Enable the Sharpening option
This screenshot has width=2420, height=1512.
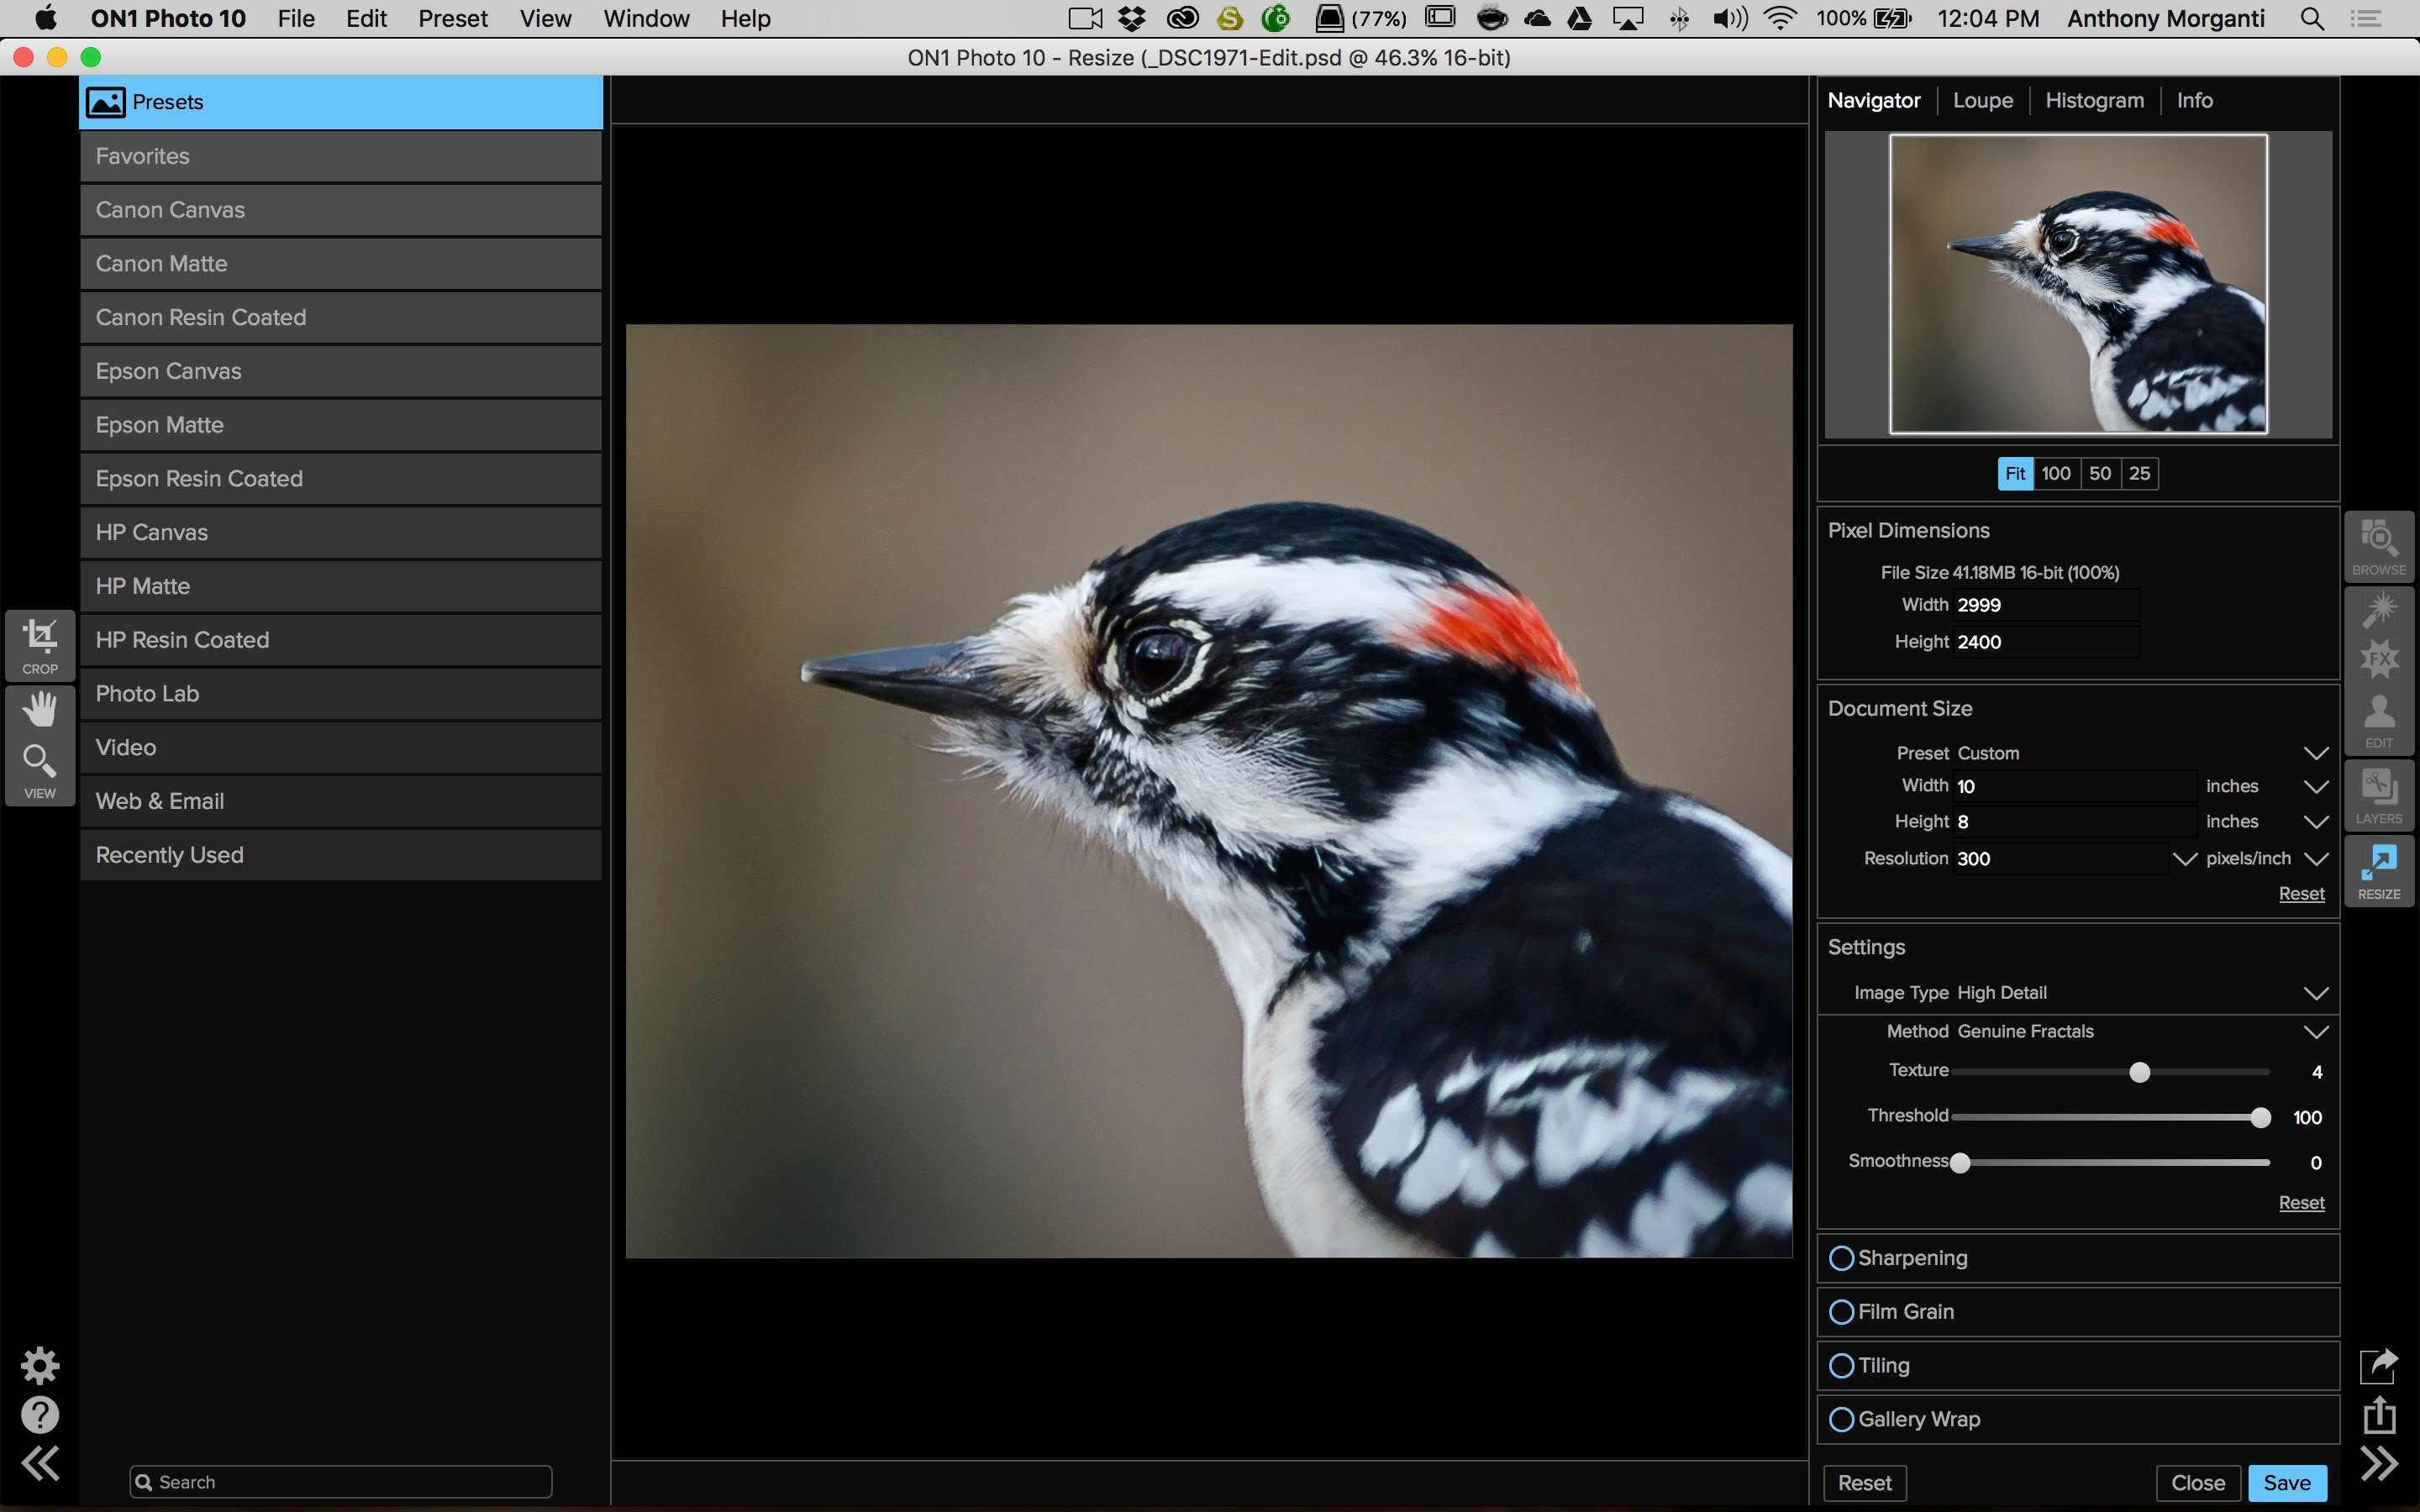pyautogui.click(x=1841, y=1258)
